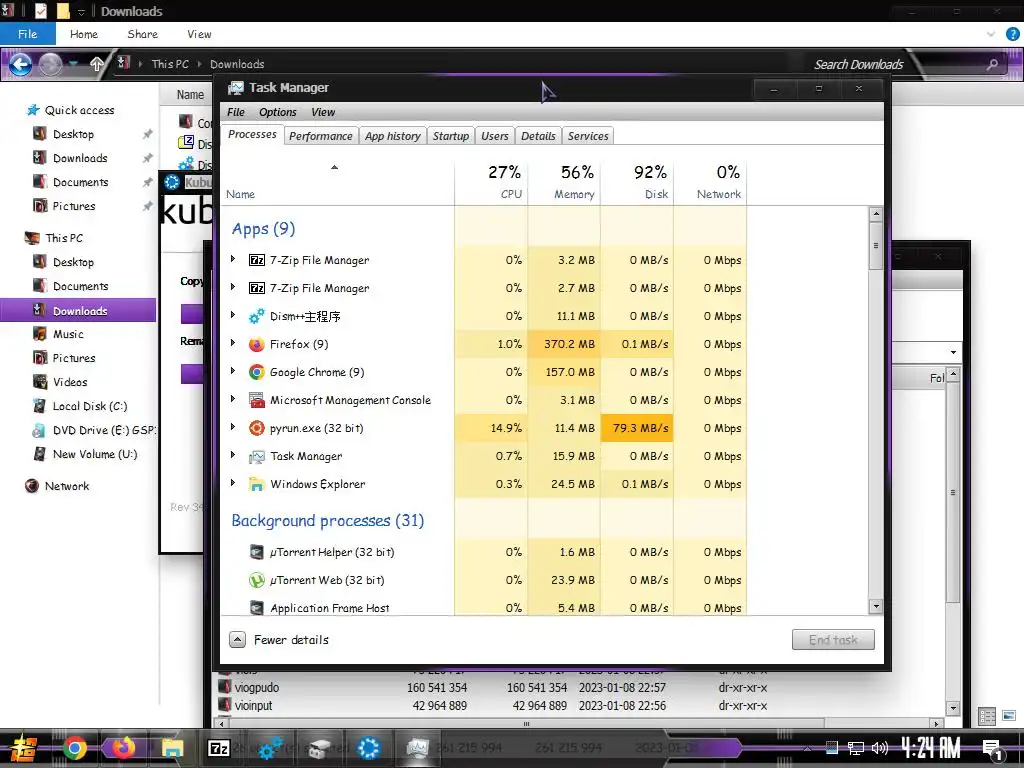Image resolution: width=1024 pixels, height=768 pixels.
Task: Sort by the CPU column header
Action: pyautogui.click(x=492, y=182)
